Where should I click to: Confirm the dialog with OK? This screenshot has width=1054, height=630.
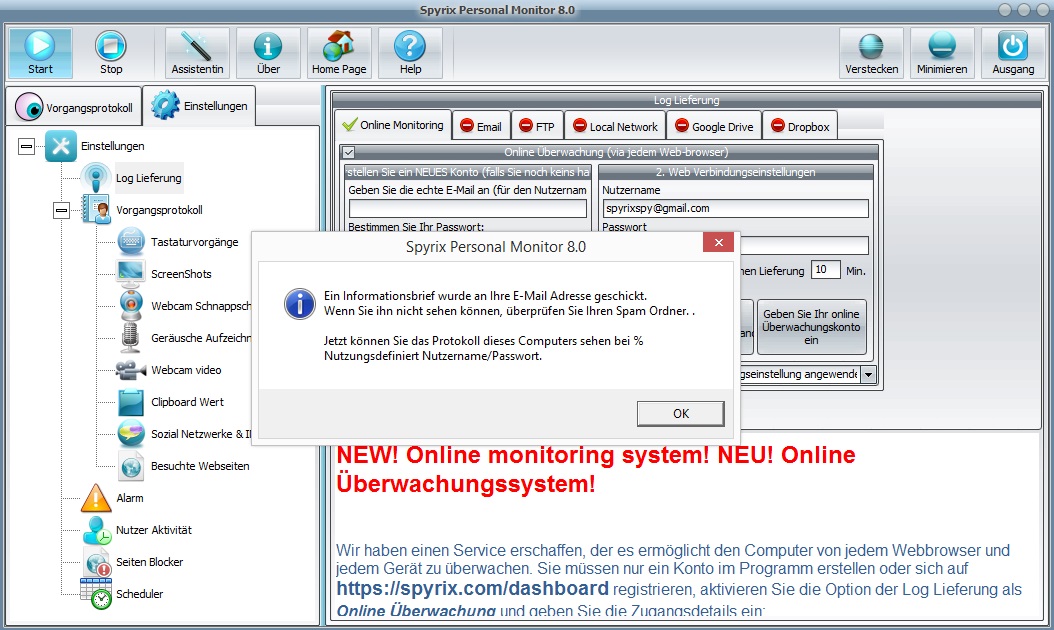pyautogui.click(x=680, y=414)
